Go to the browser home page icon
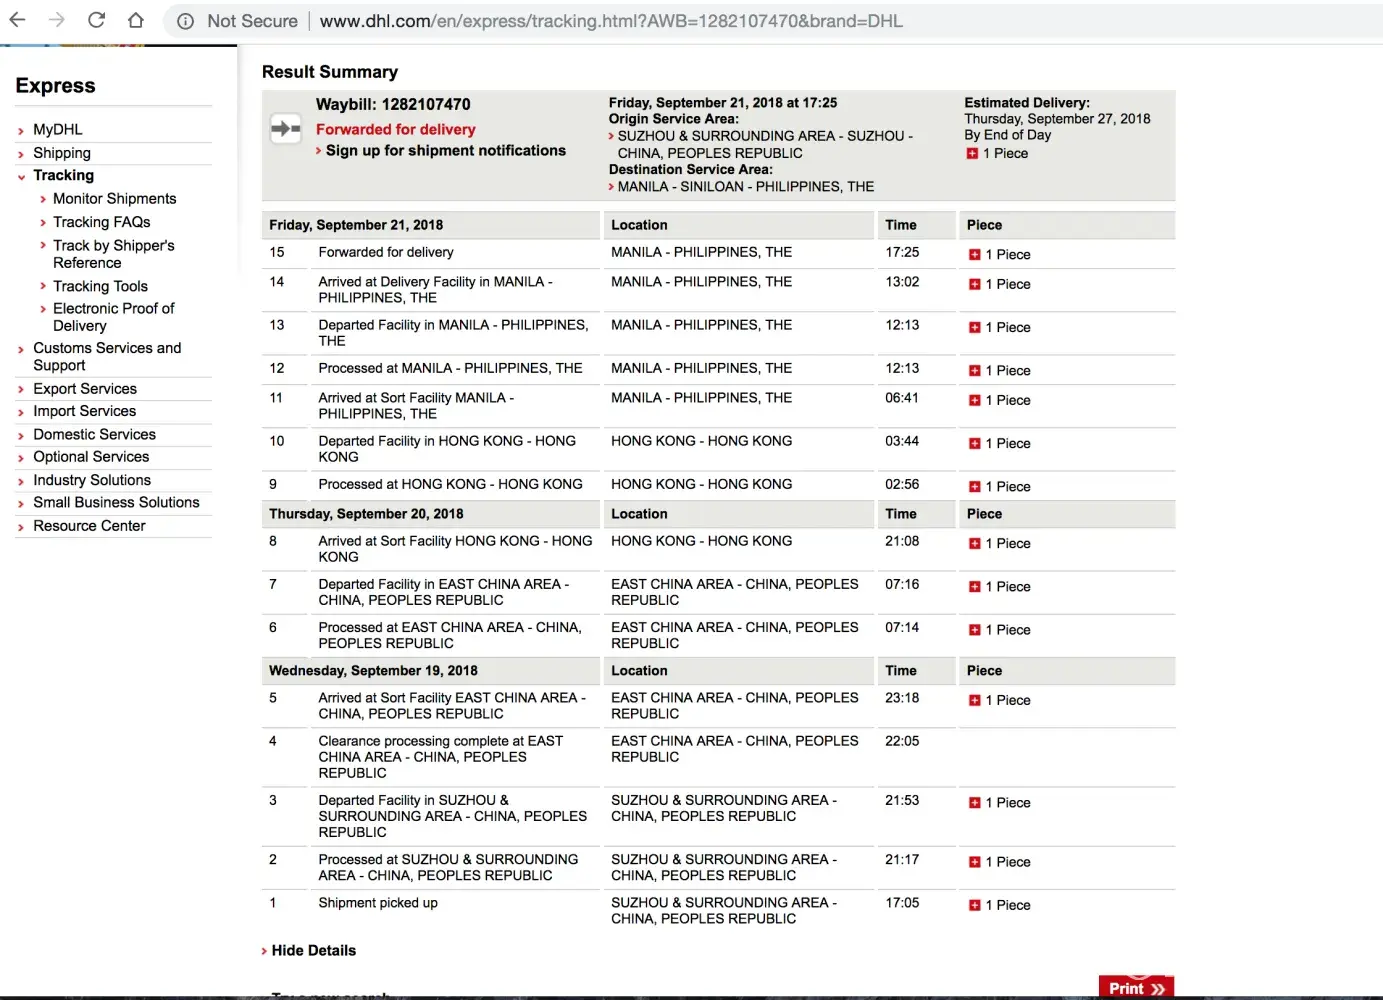Image resolution: width=1383 pixels, height=1000 pixels. pyautogui.click(x=136, y=20)
